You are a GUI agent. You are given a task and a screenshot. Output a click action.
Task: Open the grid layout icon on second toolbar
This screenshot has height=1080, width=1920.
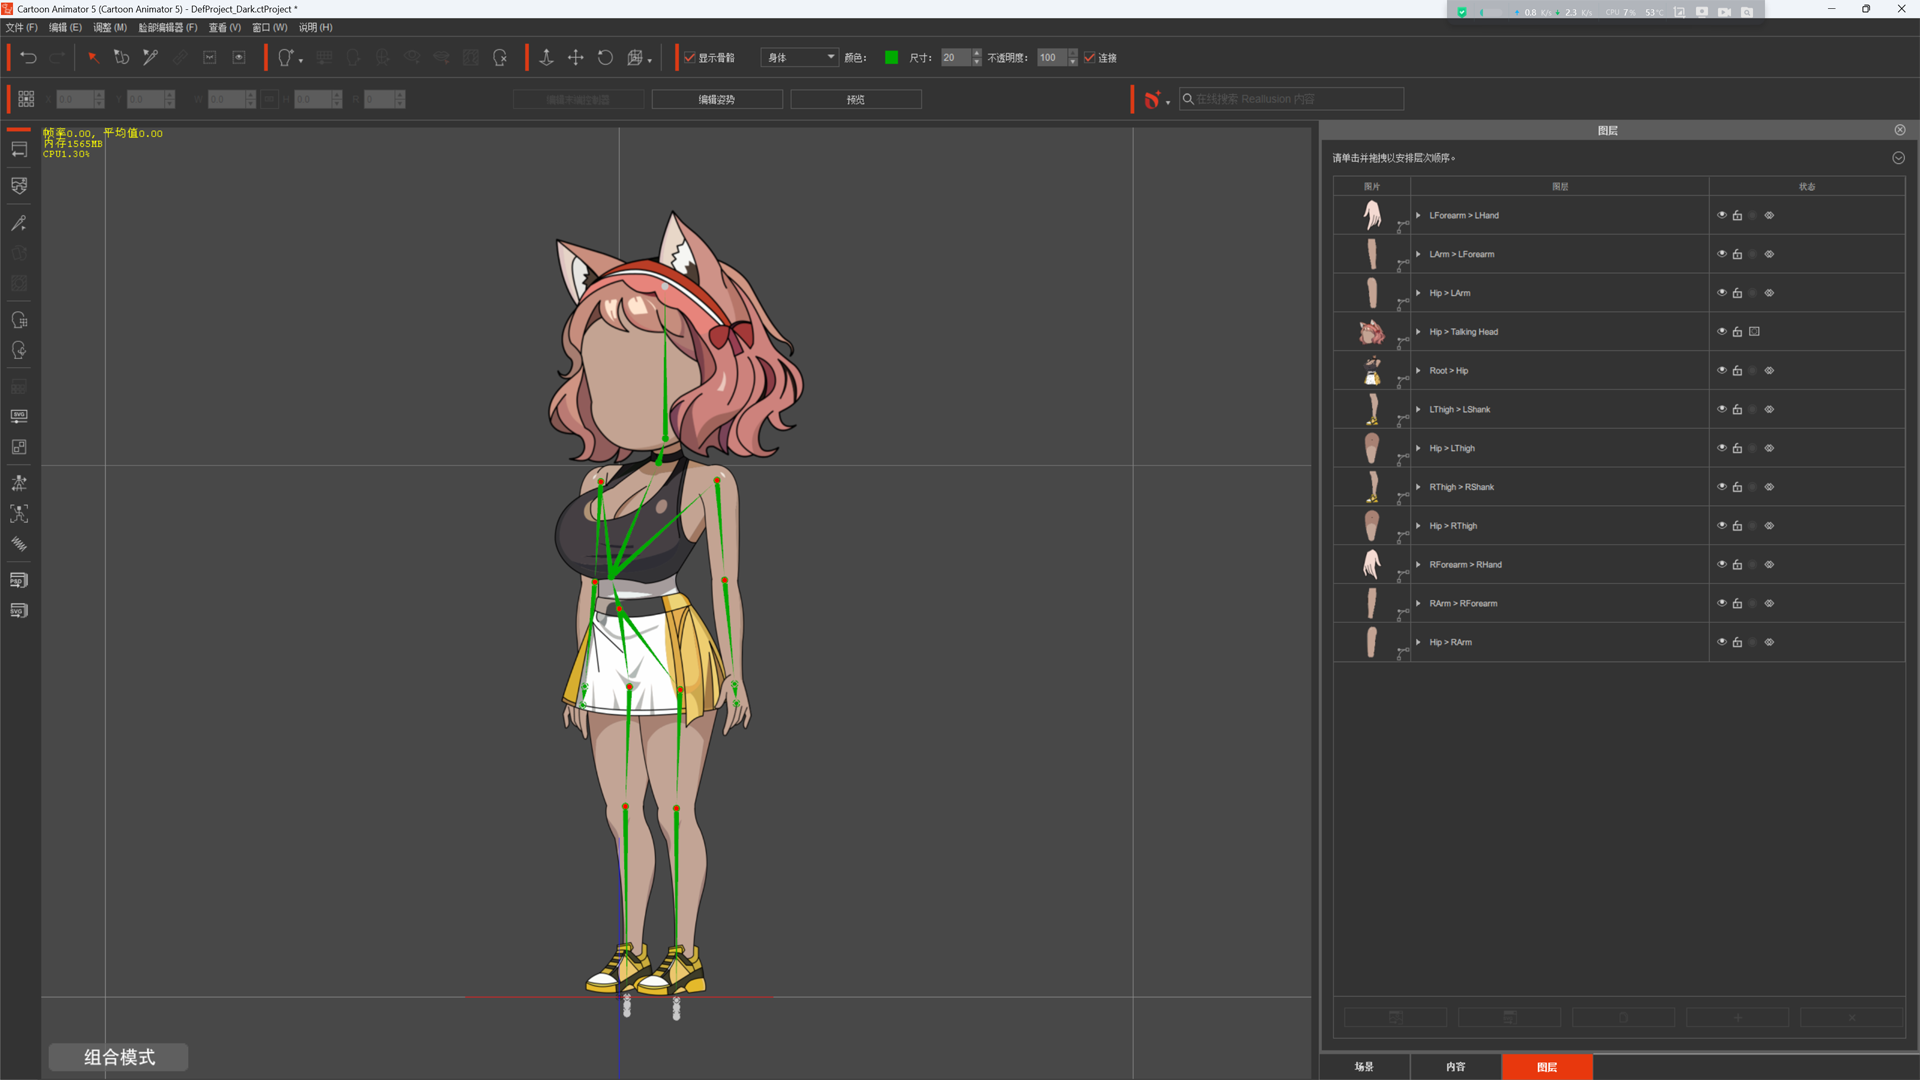point(26,99)
